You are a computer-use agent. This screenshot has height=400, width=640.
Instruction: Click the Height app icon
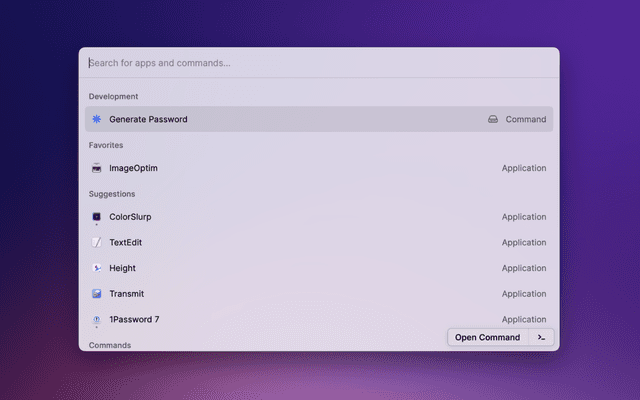tap(97, 268)
